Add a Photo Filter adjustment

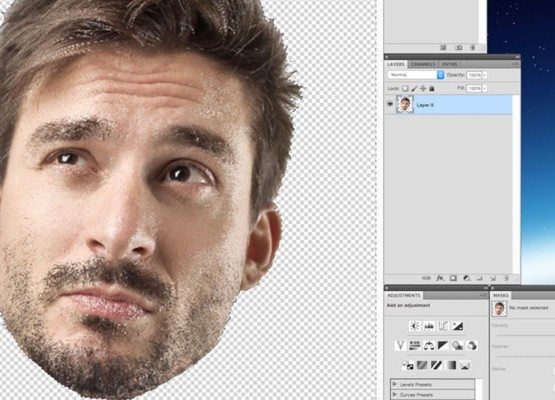coord(457,345)
